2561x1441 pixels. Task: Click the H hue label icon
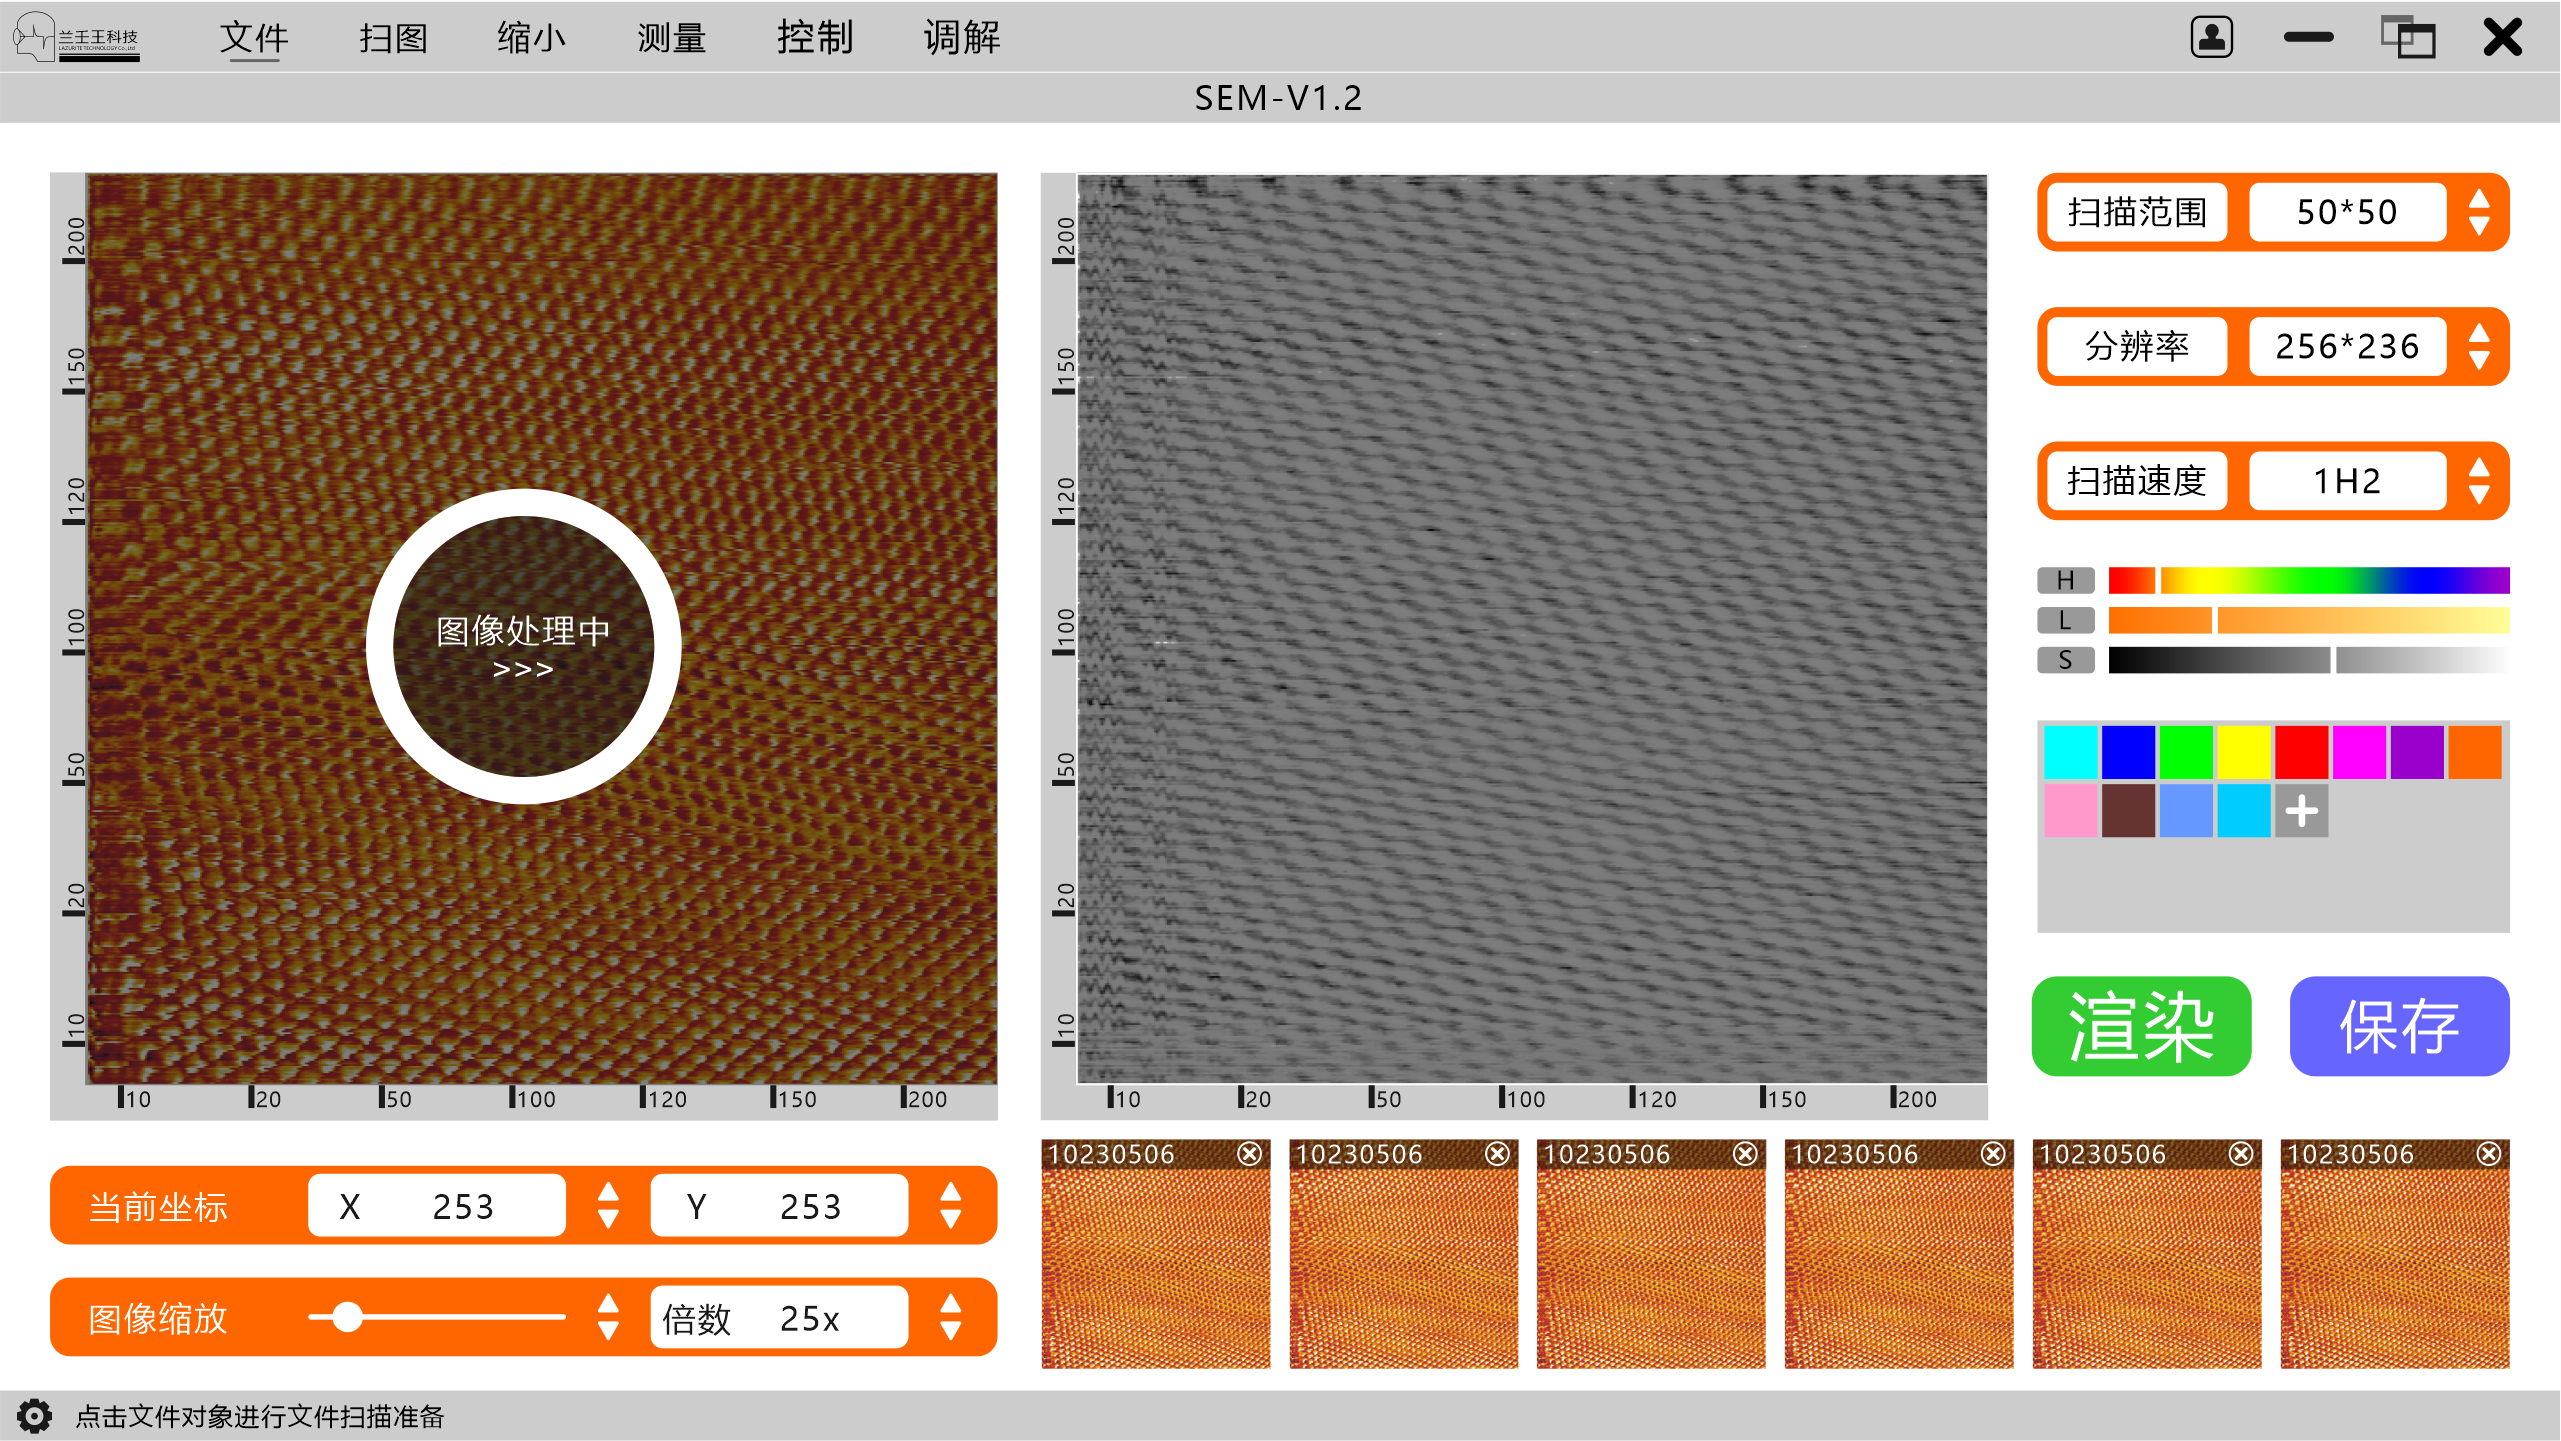pyautogui.click(x=2065, y=580)
